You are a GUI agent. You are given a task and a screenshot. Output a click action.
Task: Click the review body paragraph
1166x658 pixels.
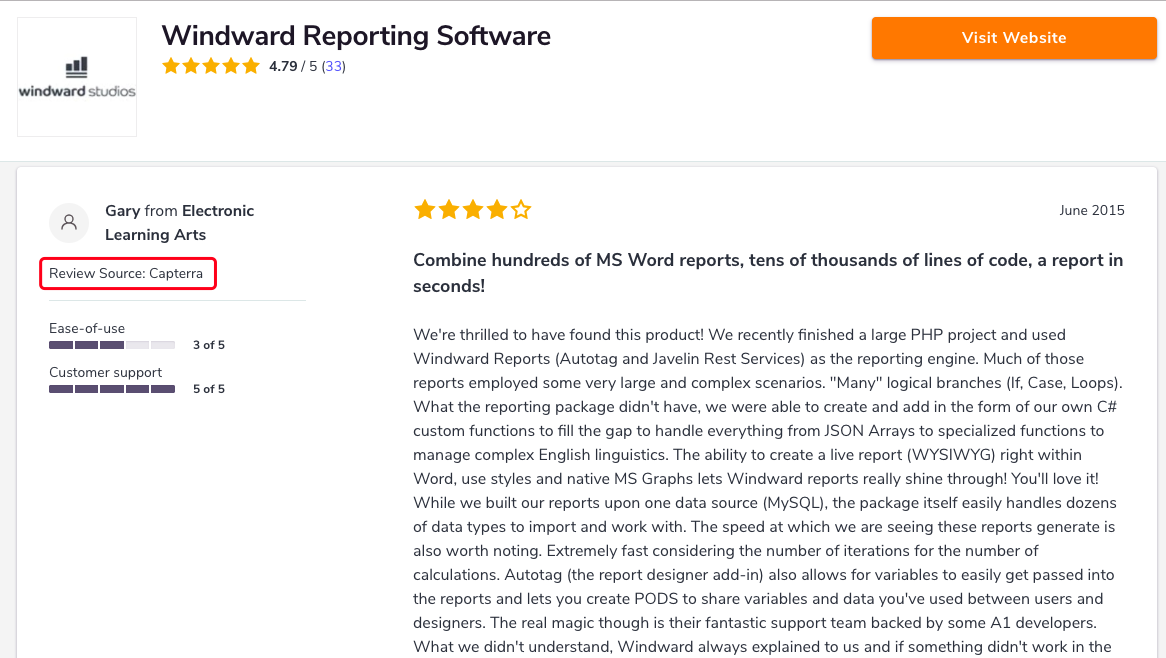coord(767,490)
